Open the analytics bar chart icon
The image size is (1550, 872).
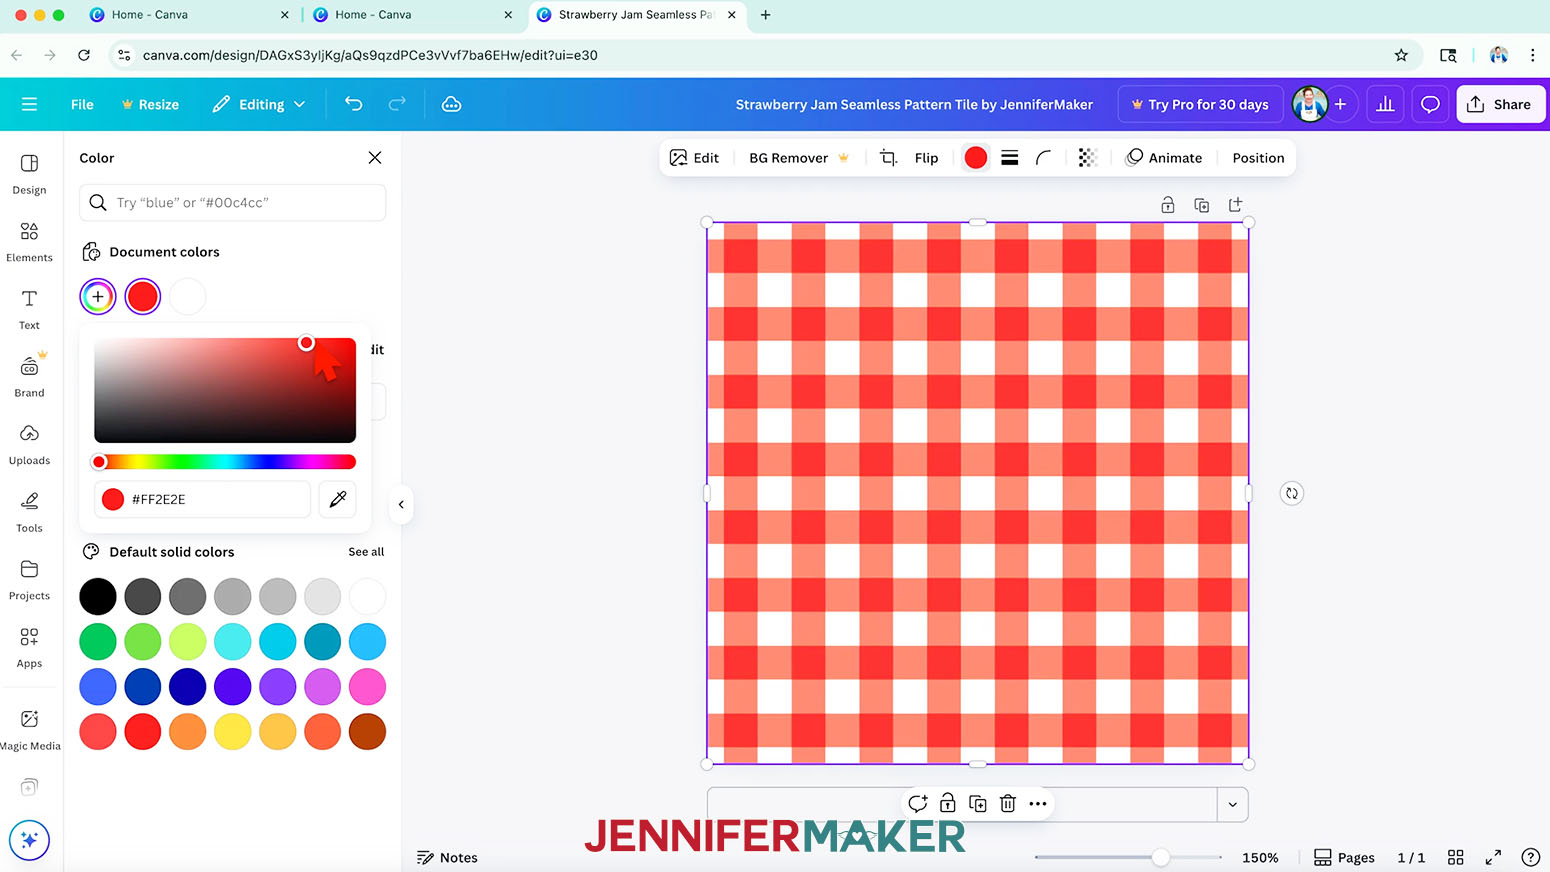[1385, 104]
